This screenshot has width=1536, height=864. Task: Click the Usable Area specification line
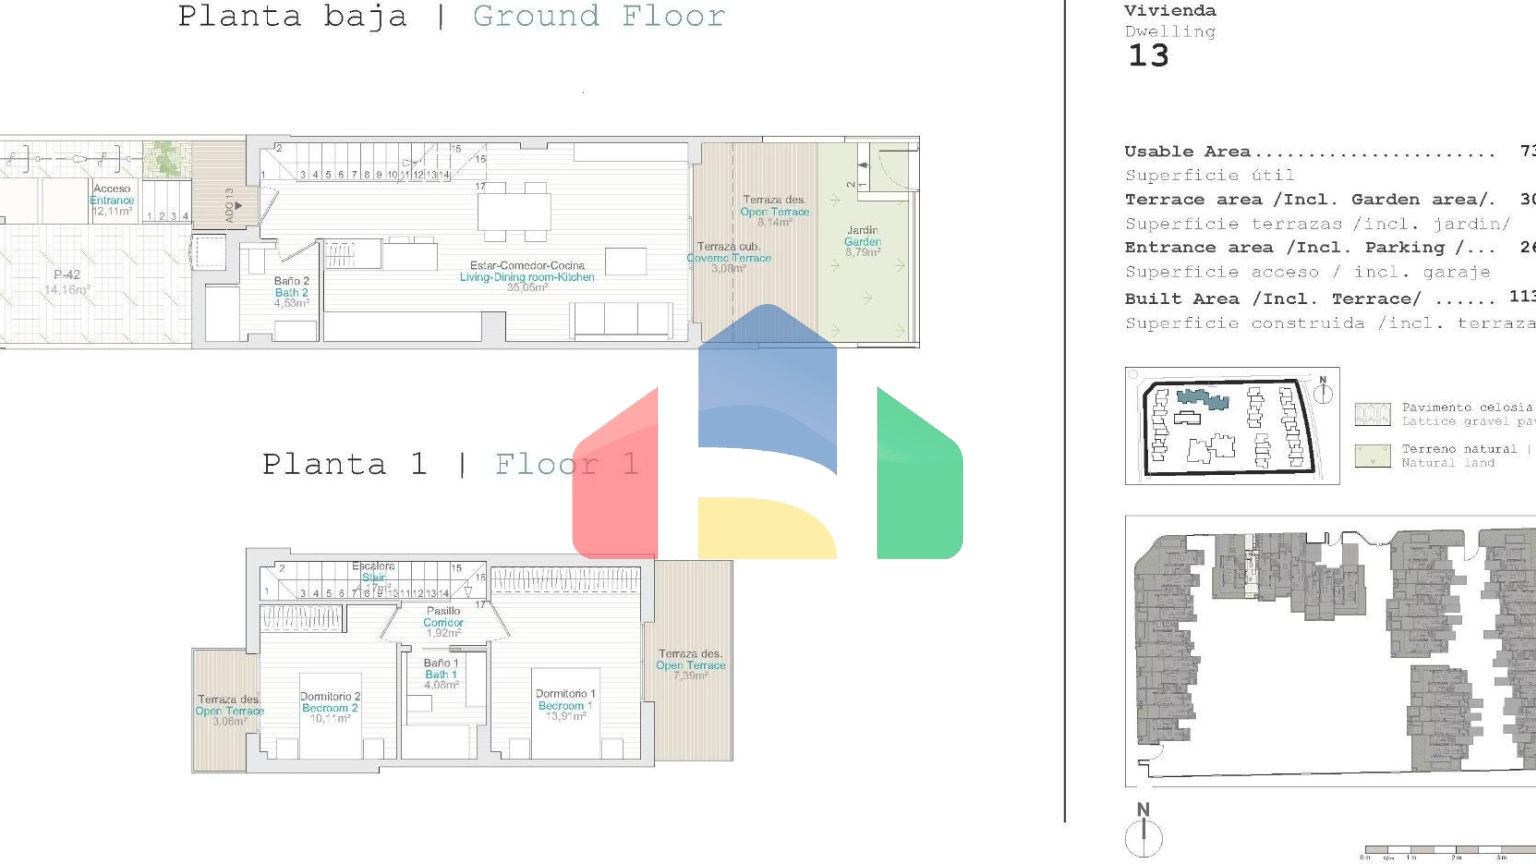click(x=1310, y=152)
